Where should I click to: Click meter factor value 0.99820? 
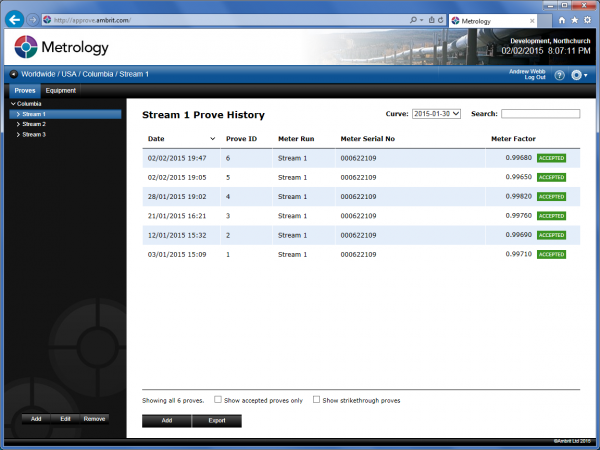click(518, 196)
